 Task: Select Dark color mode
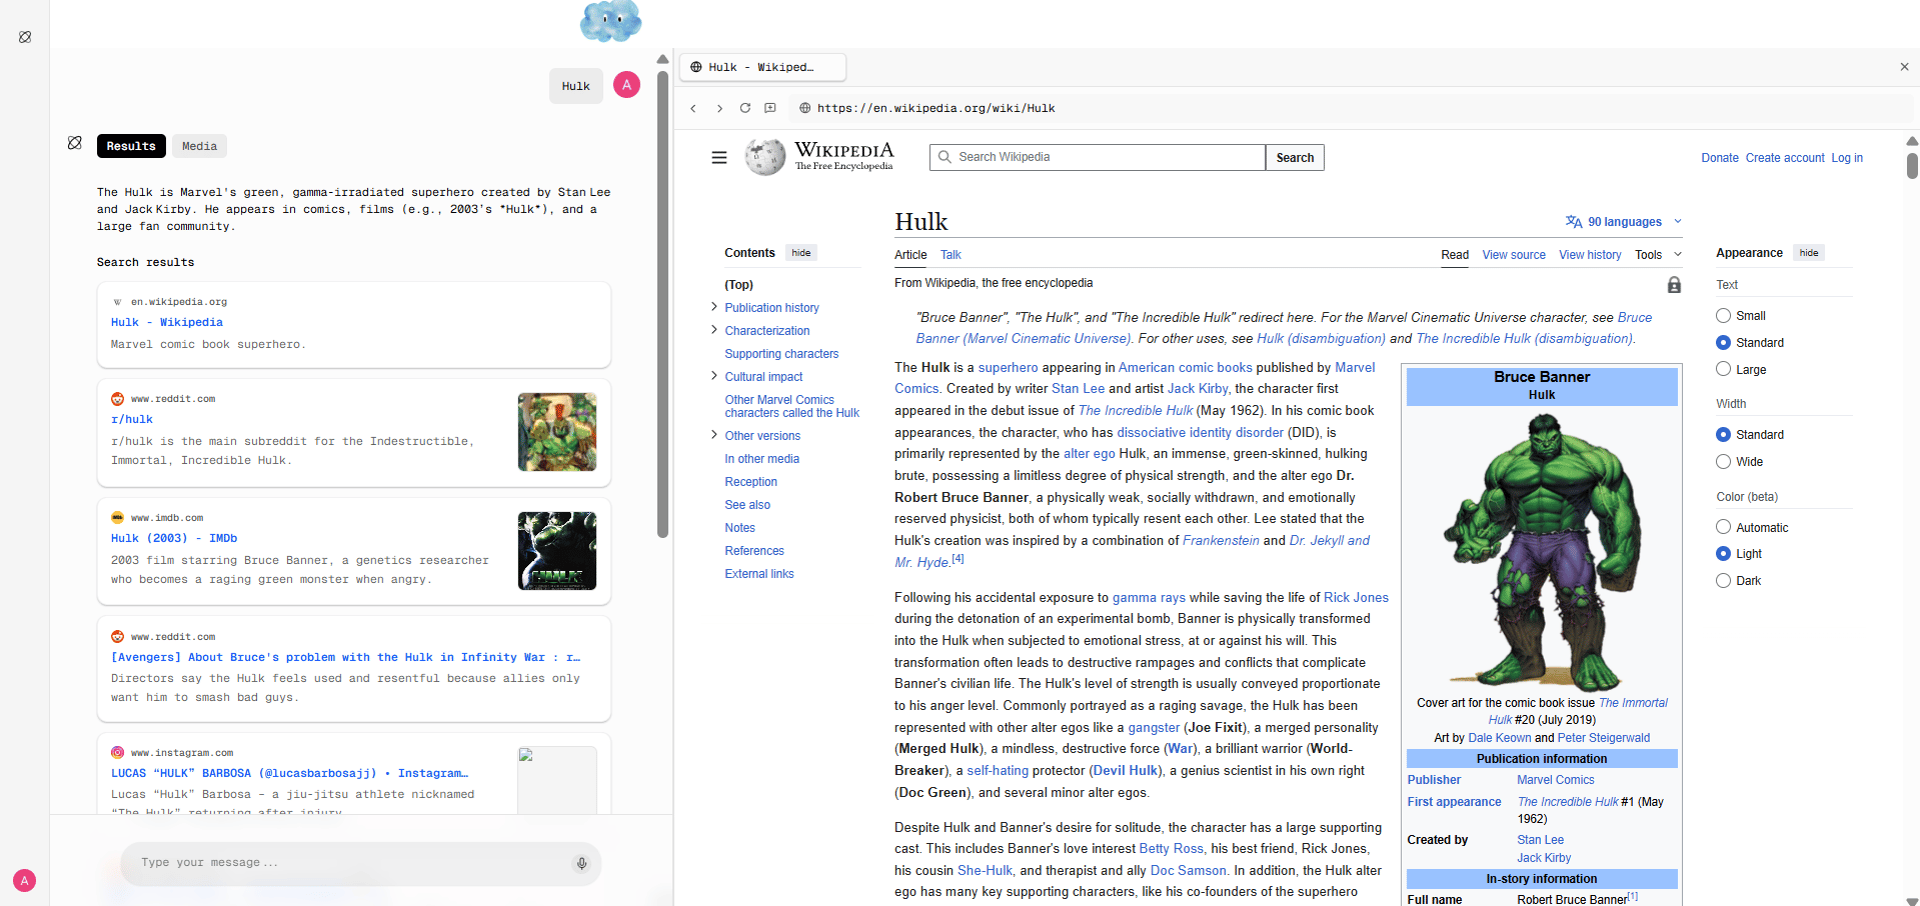[x=1723, y=581]
